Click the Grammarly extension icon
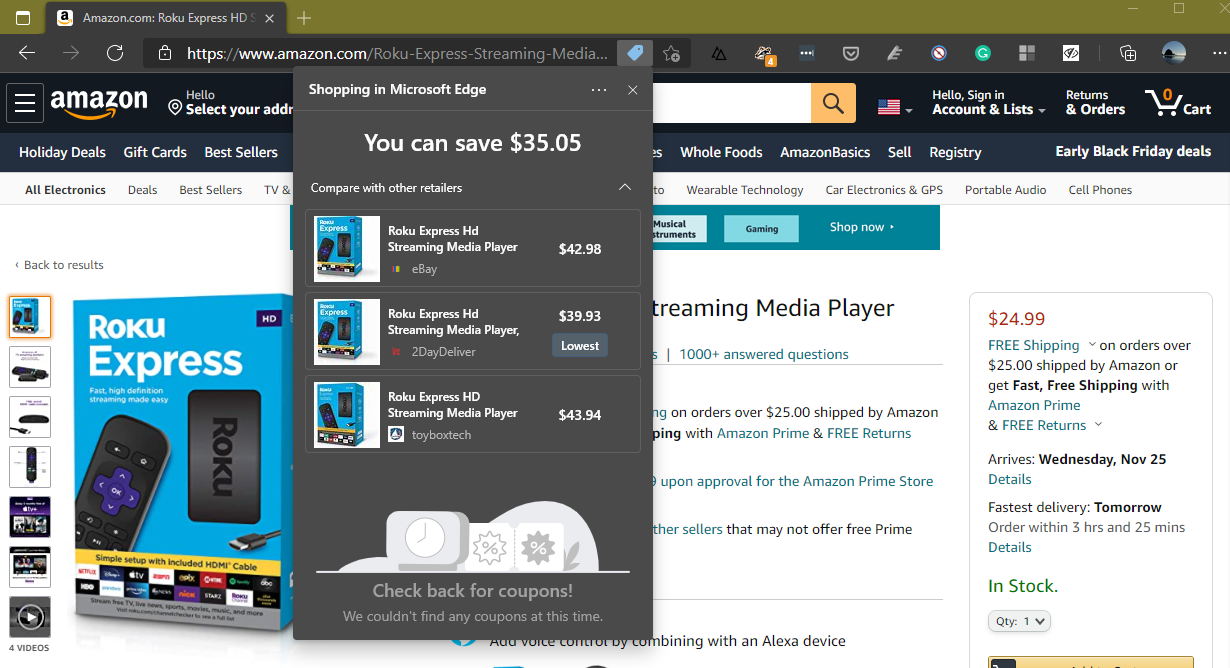 point(983,53)
